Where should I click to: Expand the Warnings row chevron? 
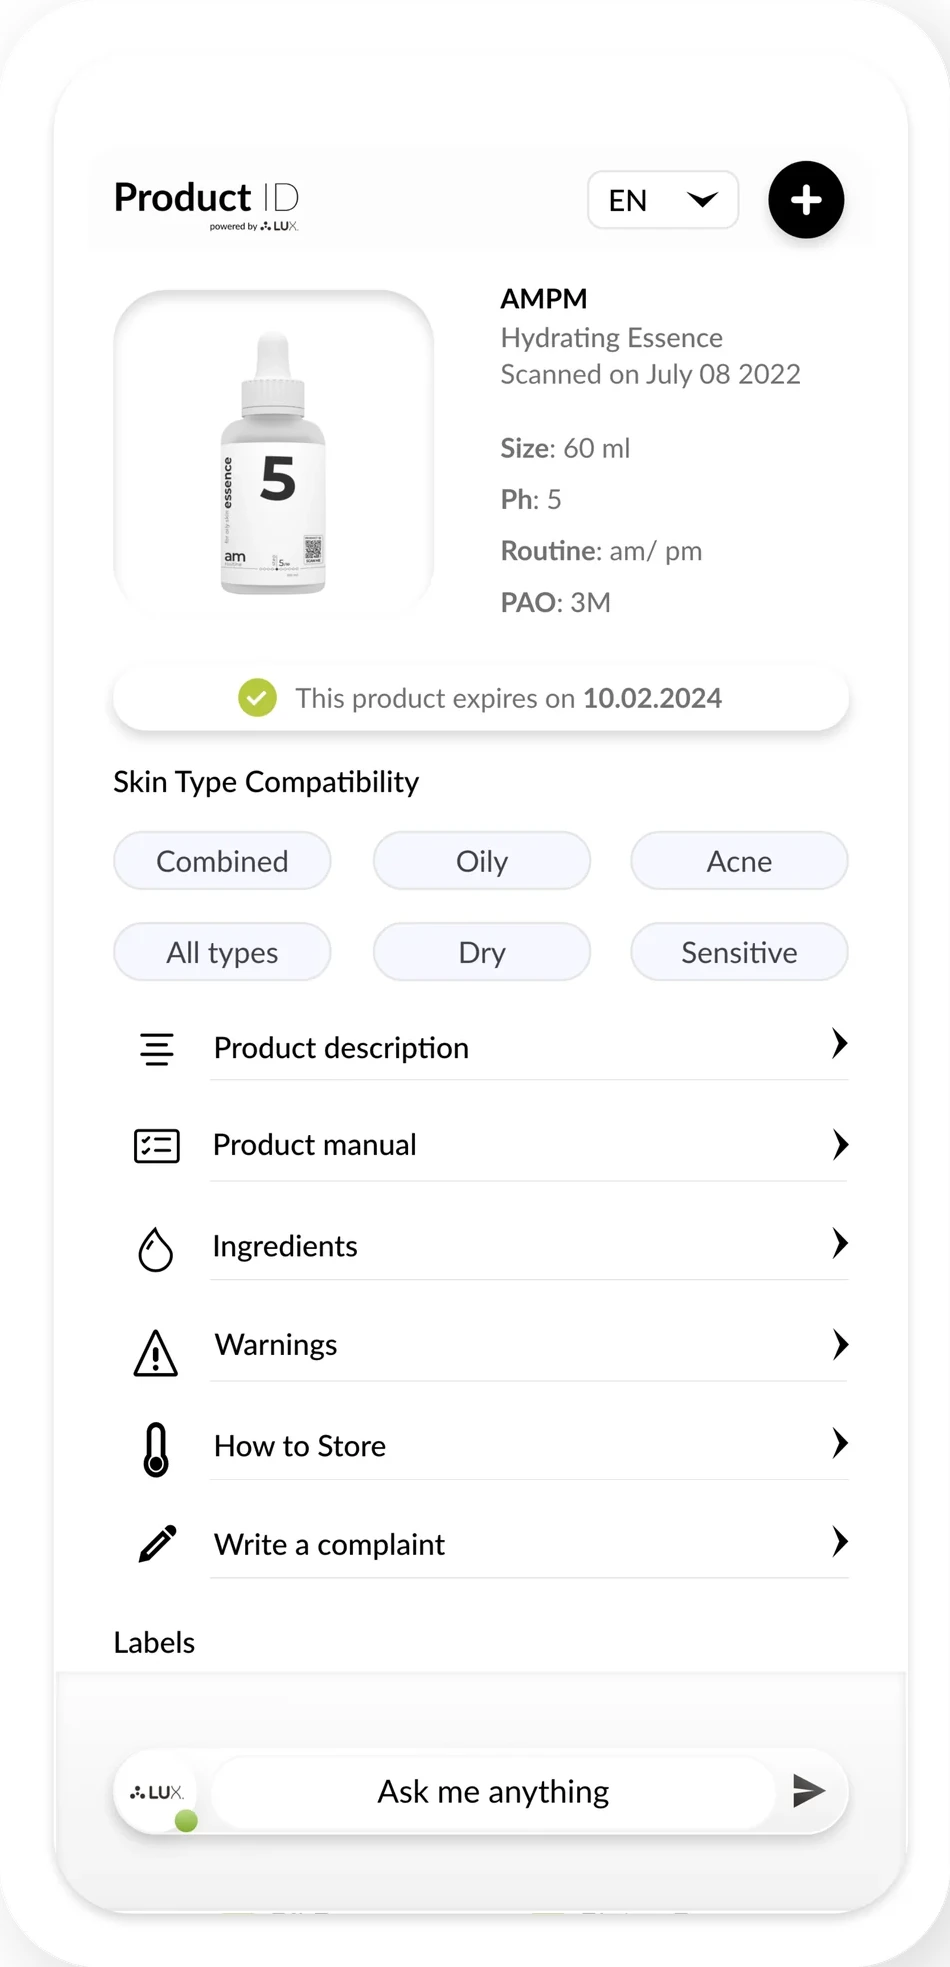pyautogui.click(x=840, y=1345)
